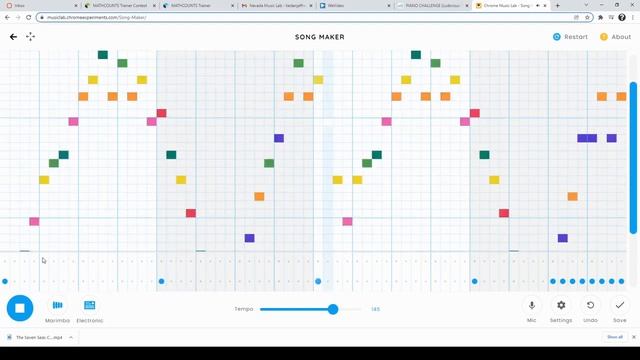640x360 pixels.
Task: Go back to Music Lab home arrow
Action: [13, 37]
